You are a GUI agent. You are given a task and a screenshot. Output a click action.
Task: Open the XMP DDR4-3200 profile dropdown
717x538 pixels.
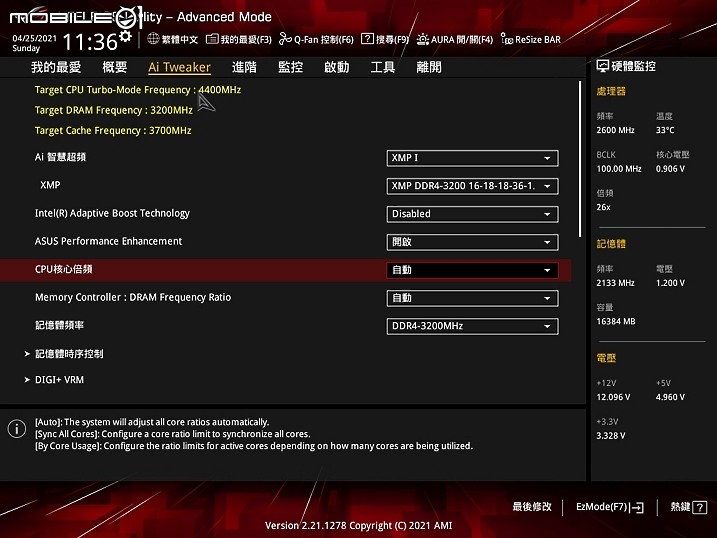(472, 186)
